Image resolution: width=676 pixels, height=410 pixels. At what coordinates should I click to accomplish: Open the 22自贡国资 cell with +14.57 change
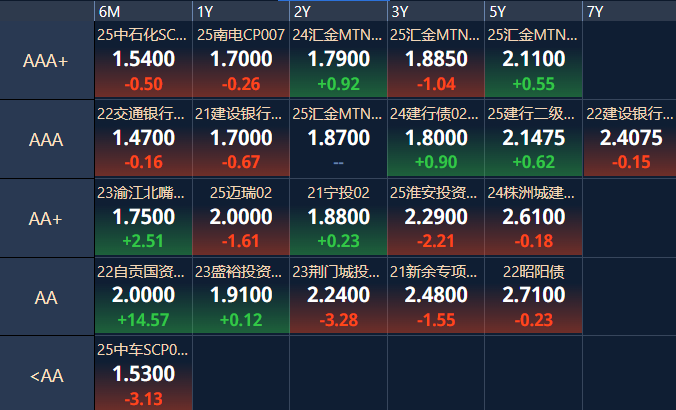(143, 297)
